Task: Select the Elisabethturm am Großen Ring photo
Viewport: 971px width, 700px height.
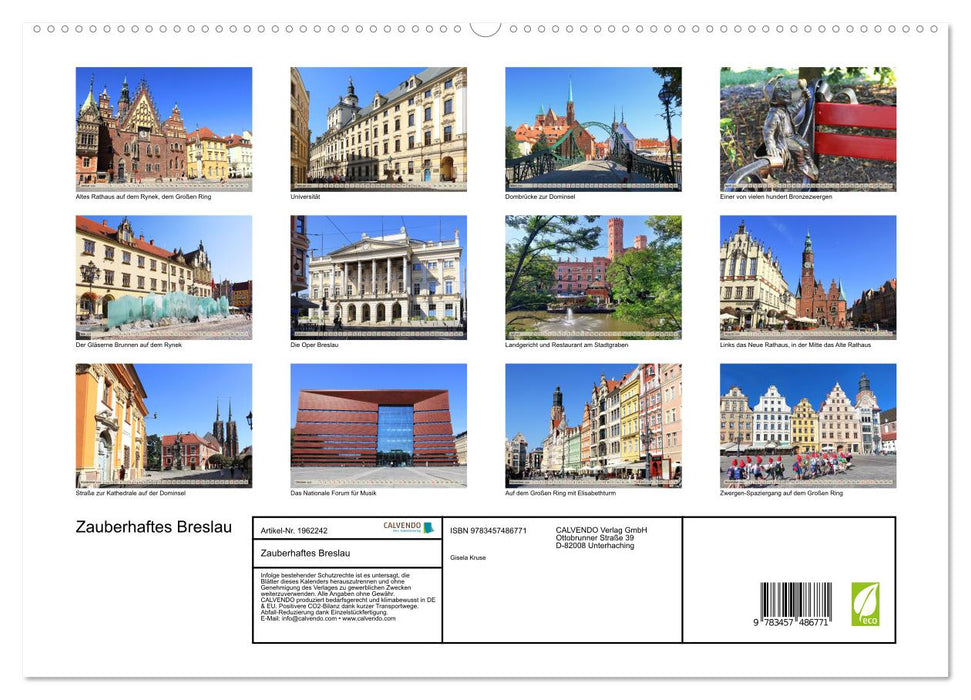Action: click(x=590, y=426)
